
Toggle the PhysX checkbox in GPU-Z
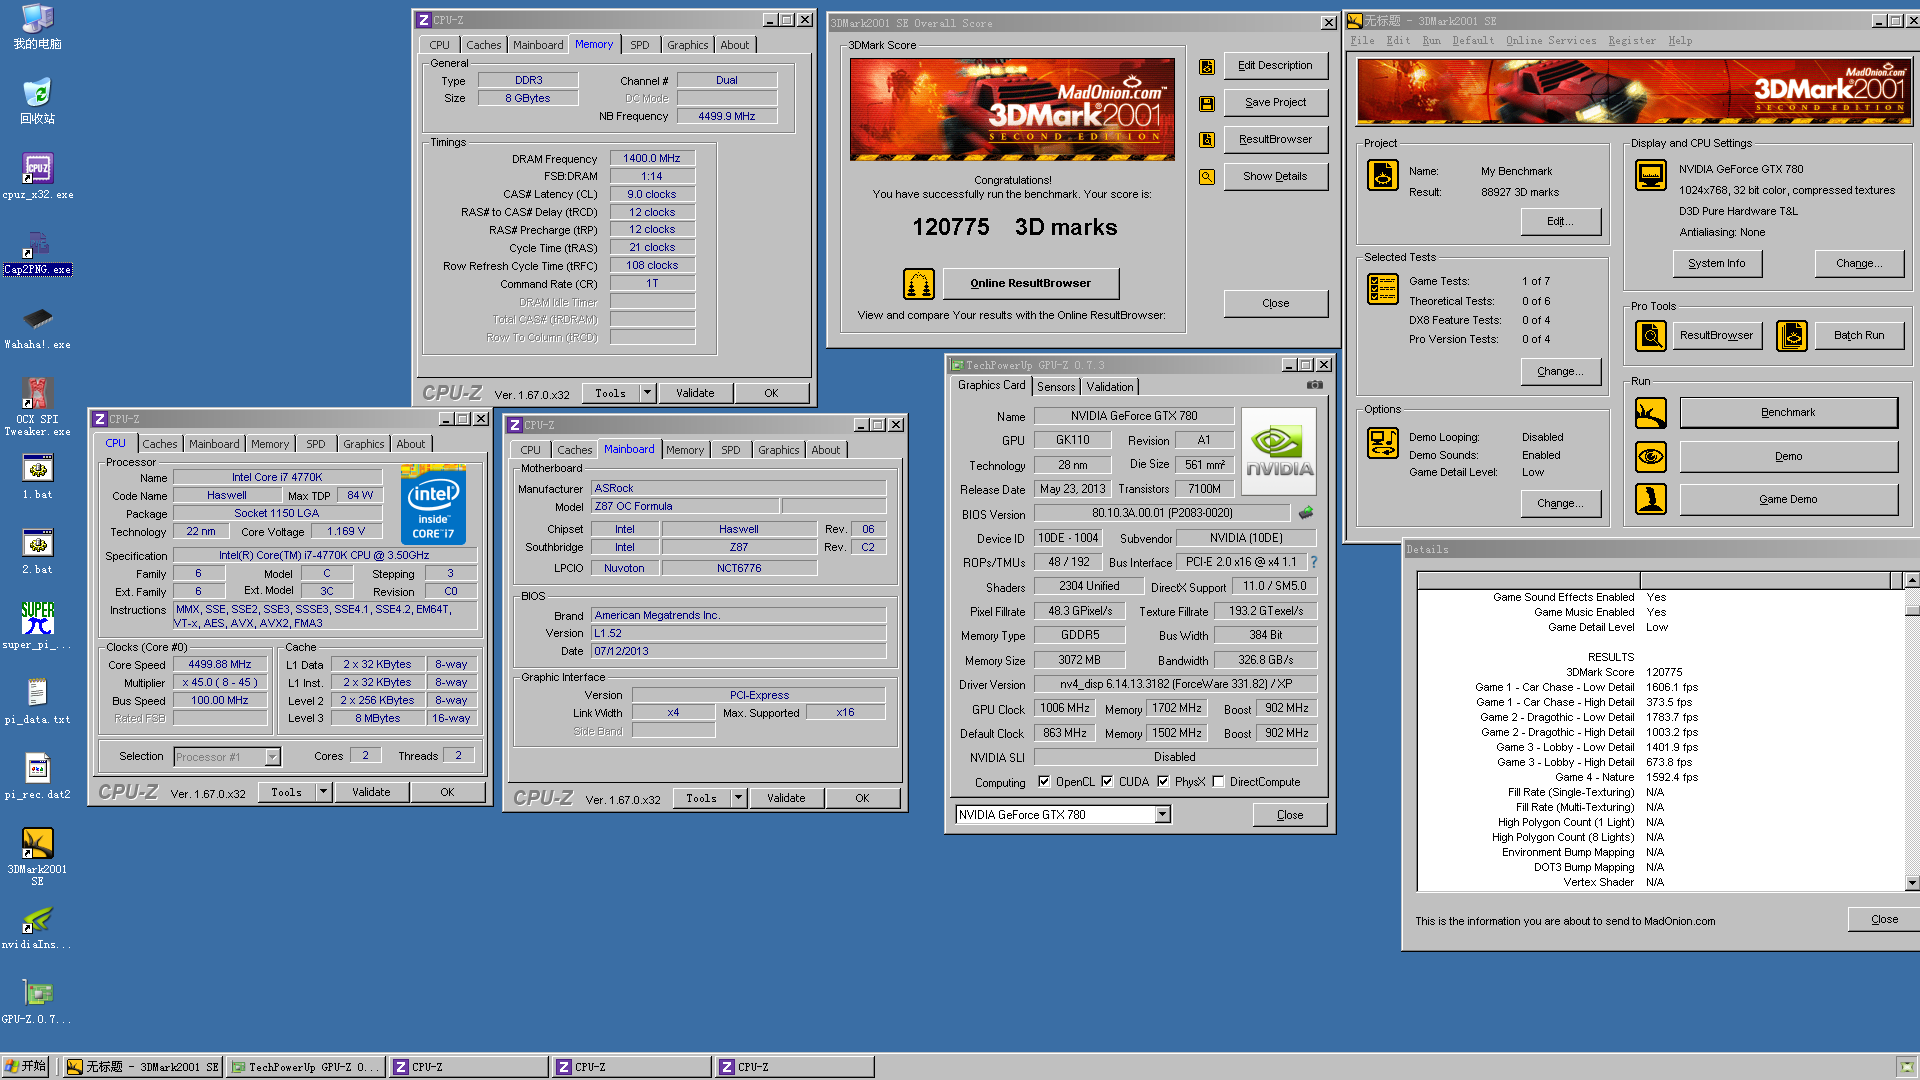[x=1163, y=782]
